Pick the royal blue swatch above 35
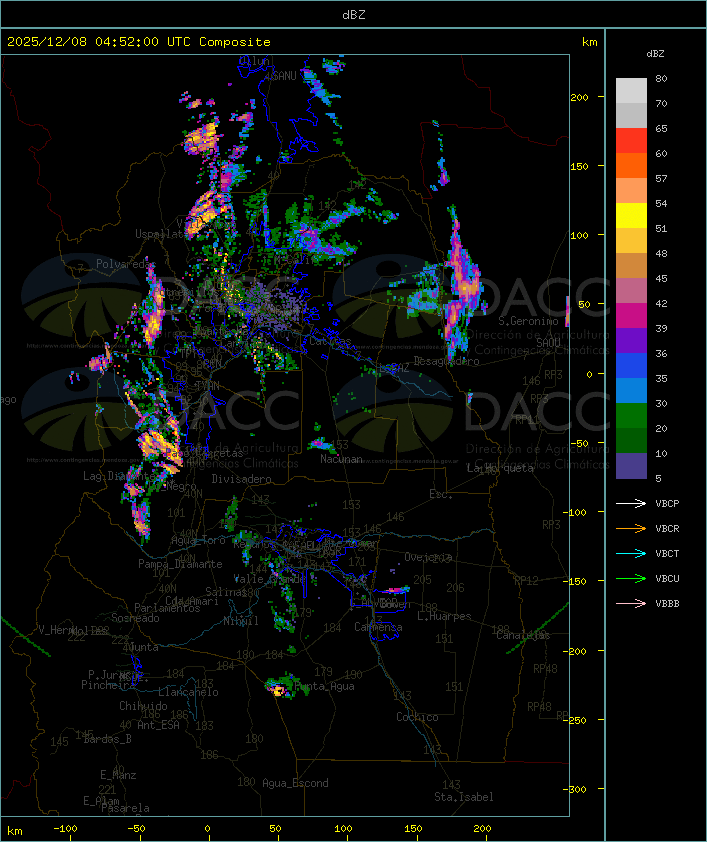Screen dimensions: 707x842 click(631, 365)
